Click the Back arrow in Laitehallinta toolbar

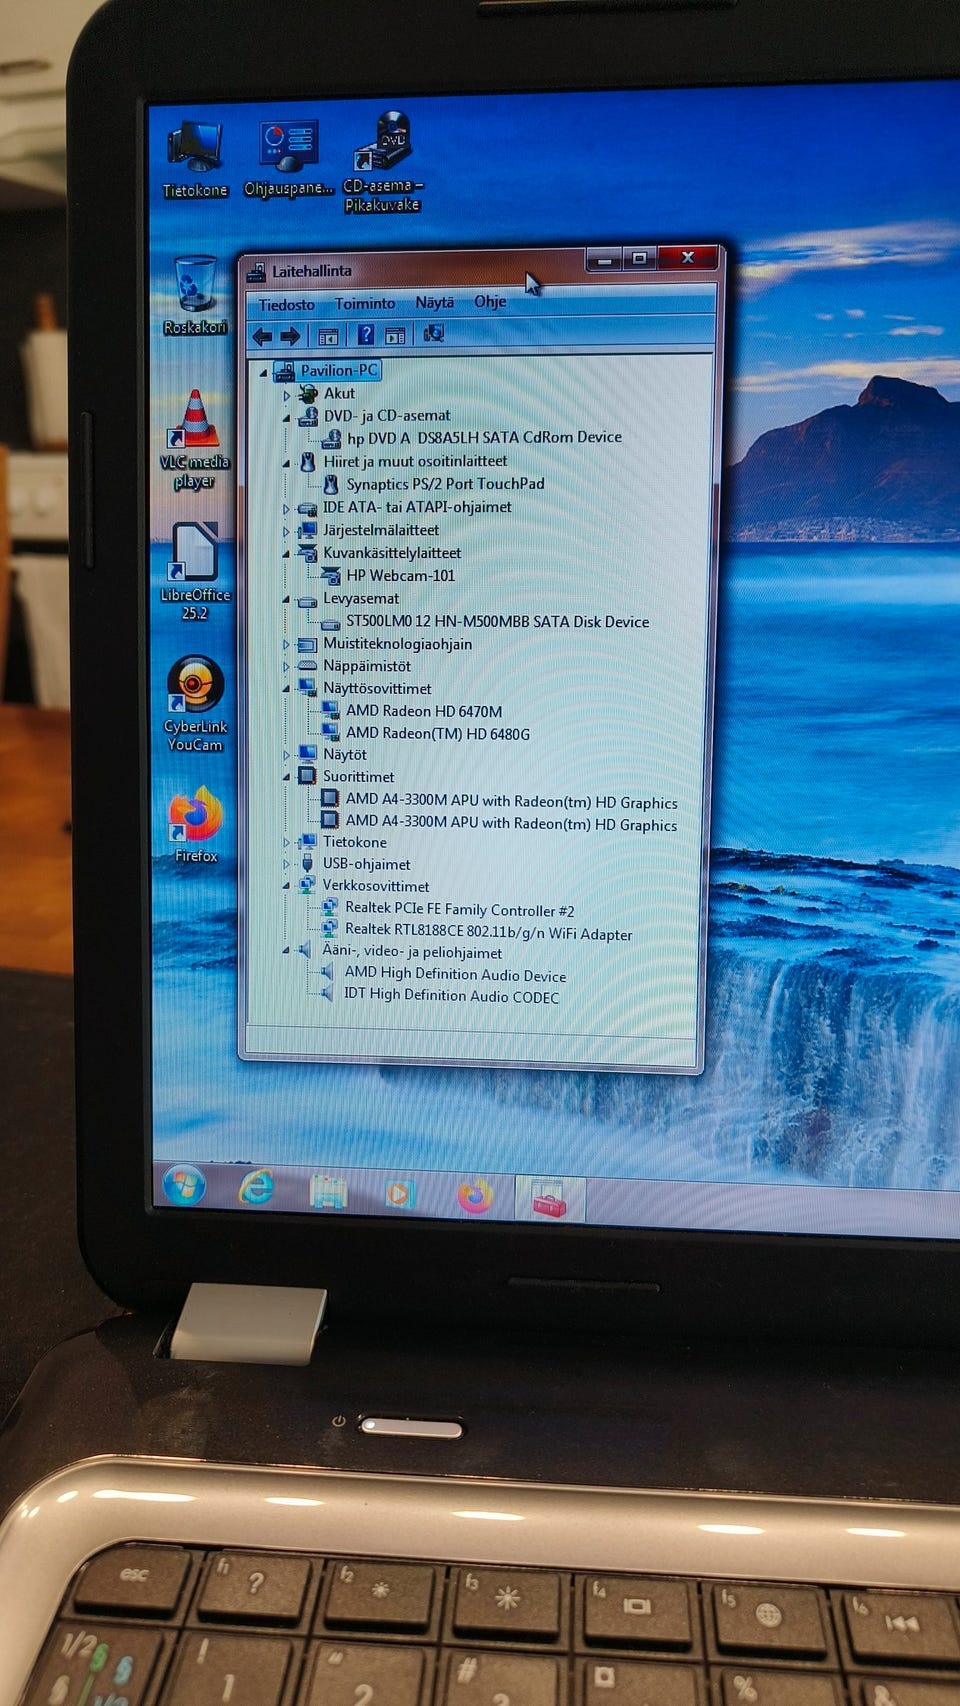(262, 337)
